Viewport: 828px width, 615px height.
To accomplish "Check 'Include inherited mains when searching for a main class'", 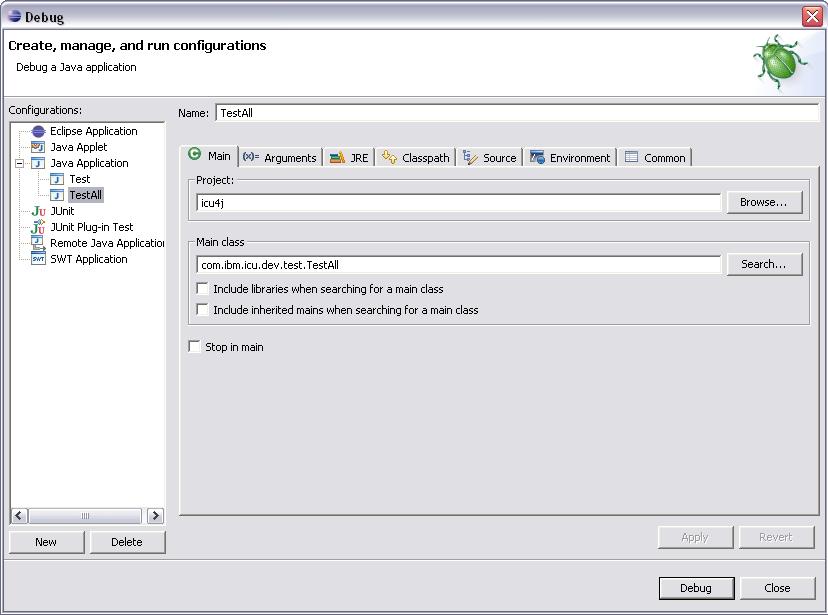I will [x=203, y=309].
